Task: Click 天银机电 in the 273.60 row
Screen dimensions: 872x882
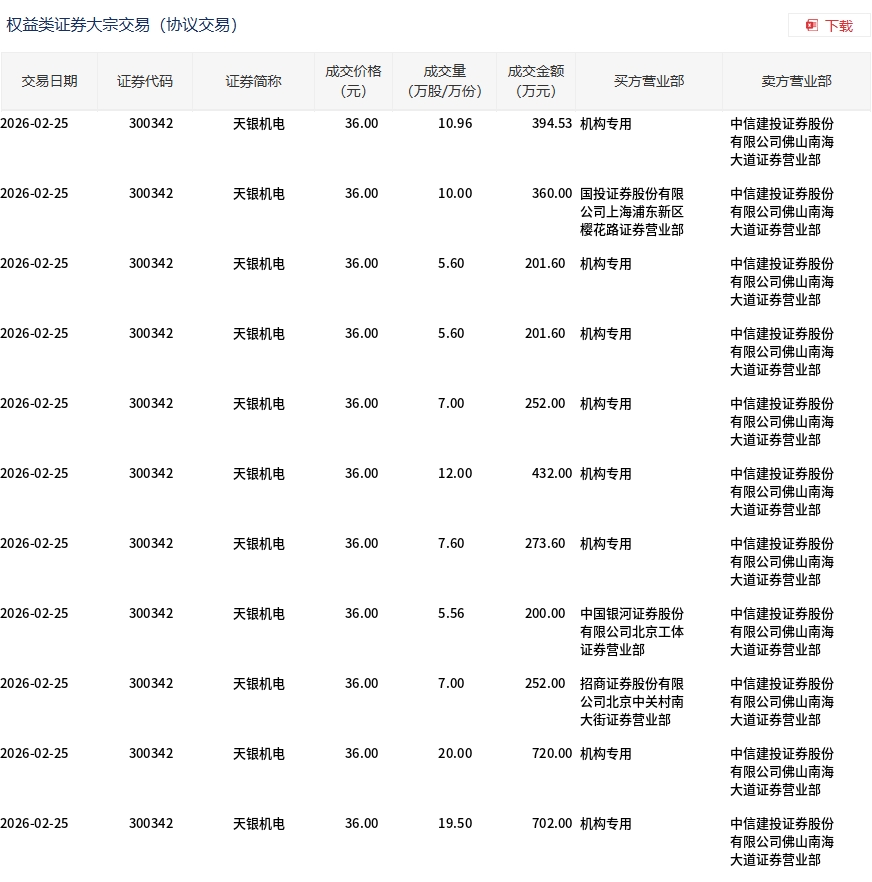Action: [x=259, y=543]
